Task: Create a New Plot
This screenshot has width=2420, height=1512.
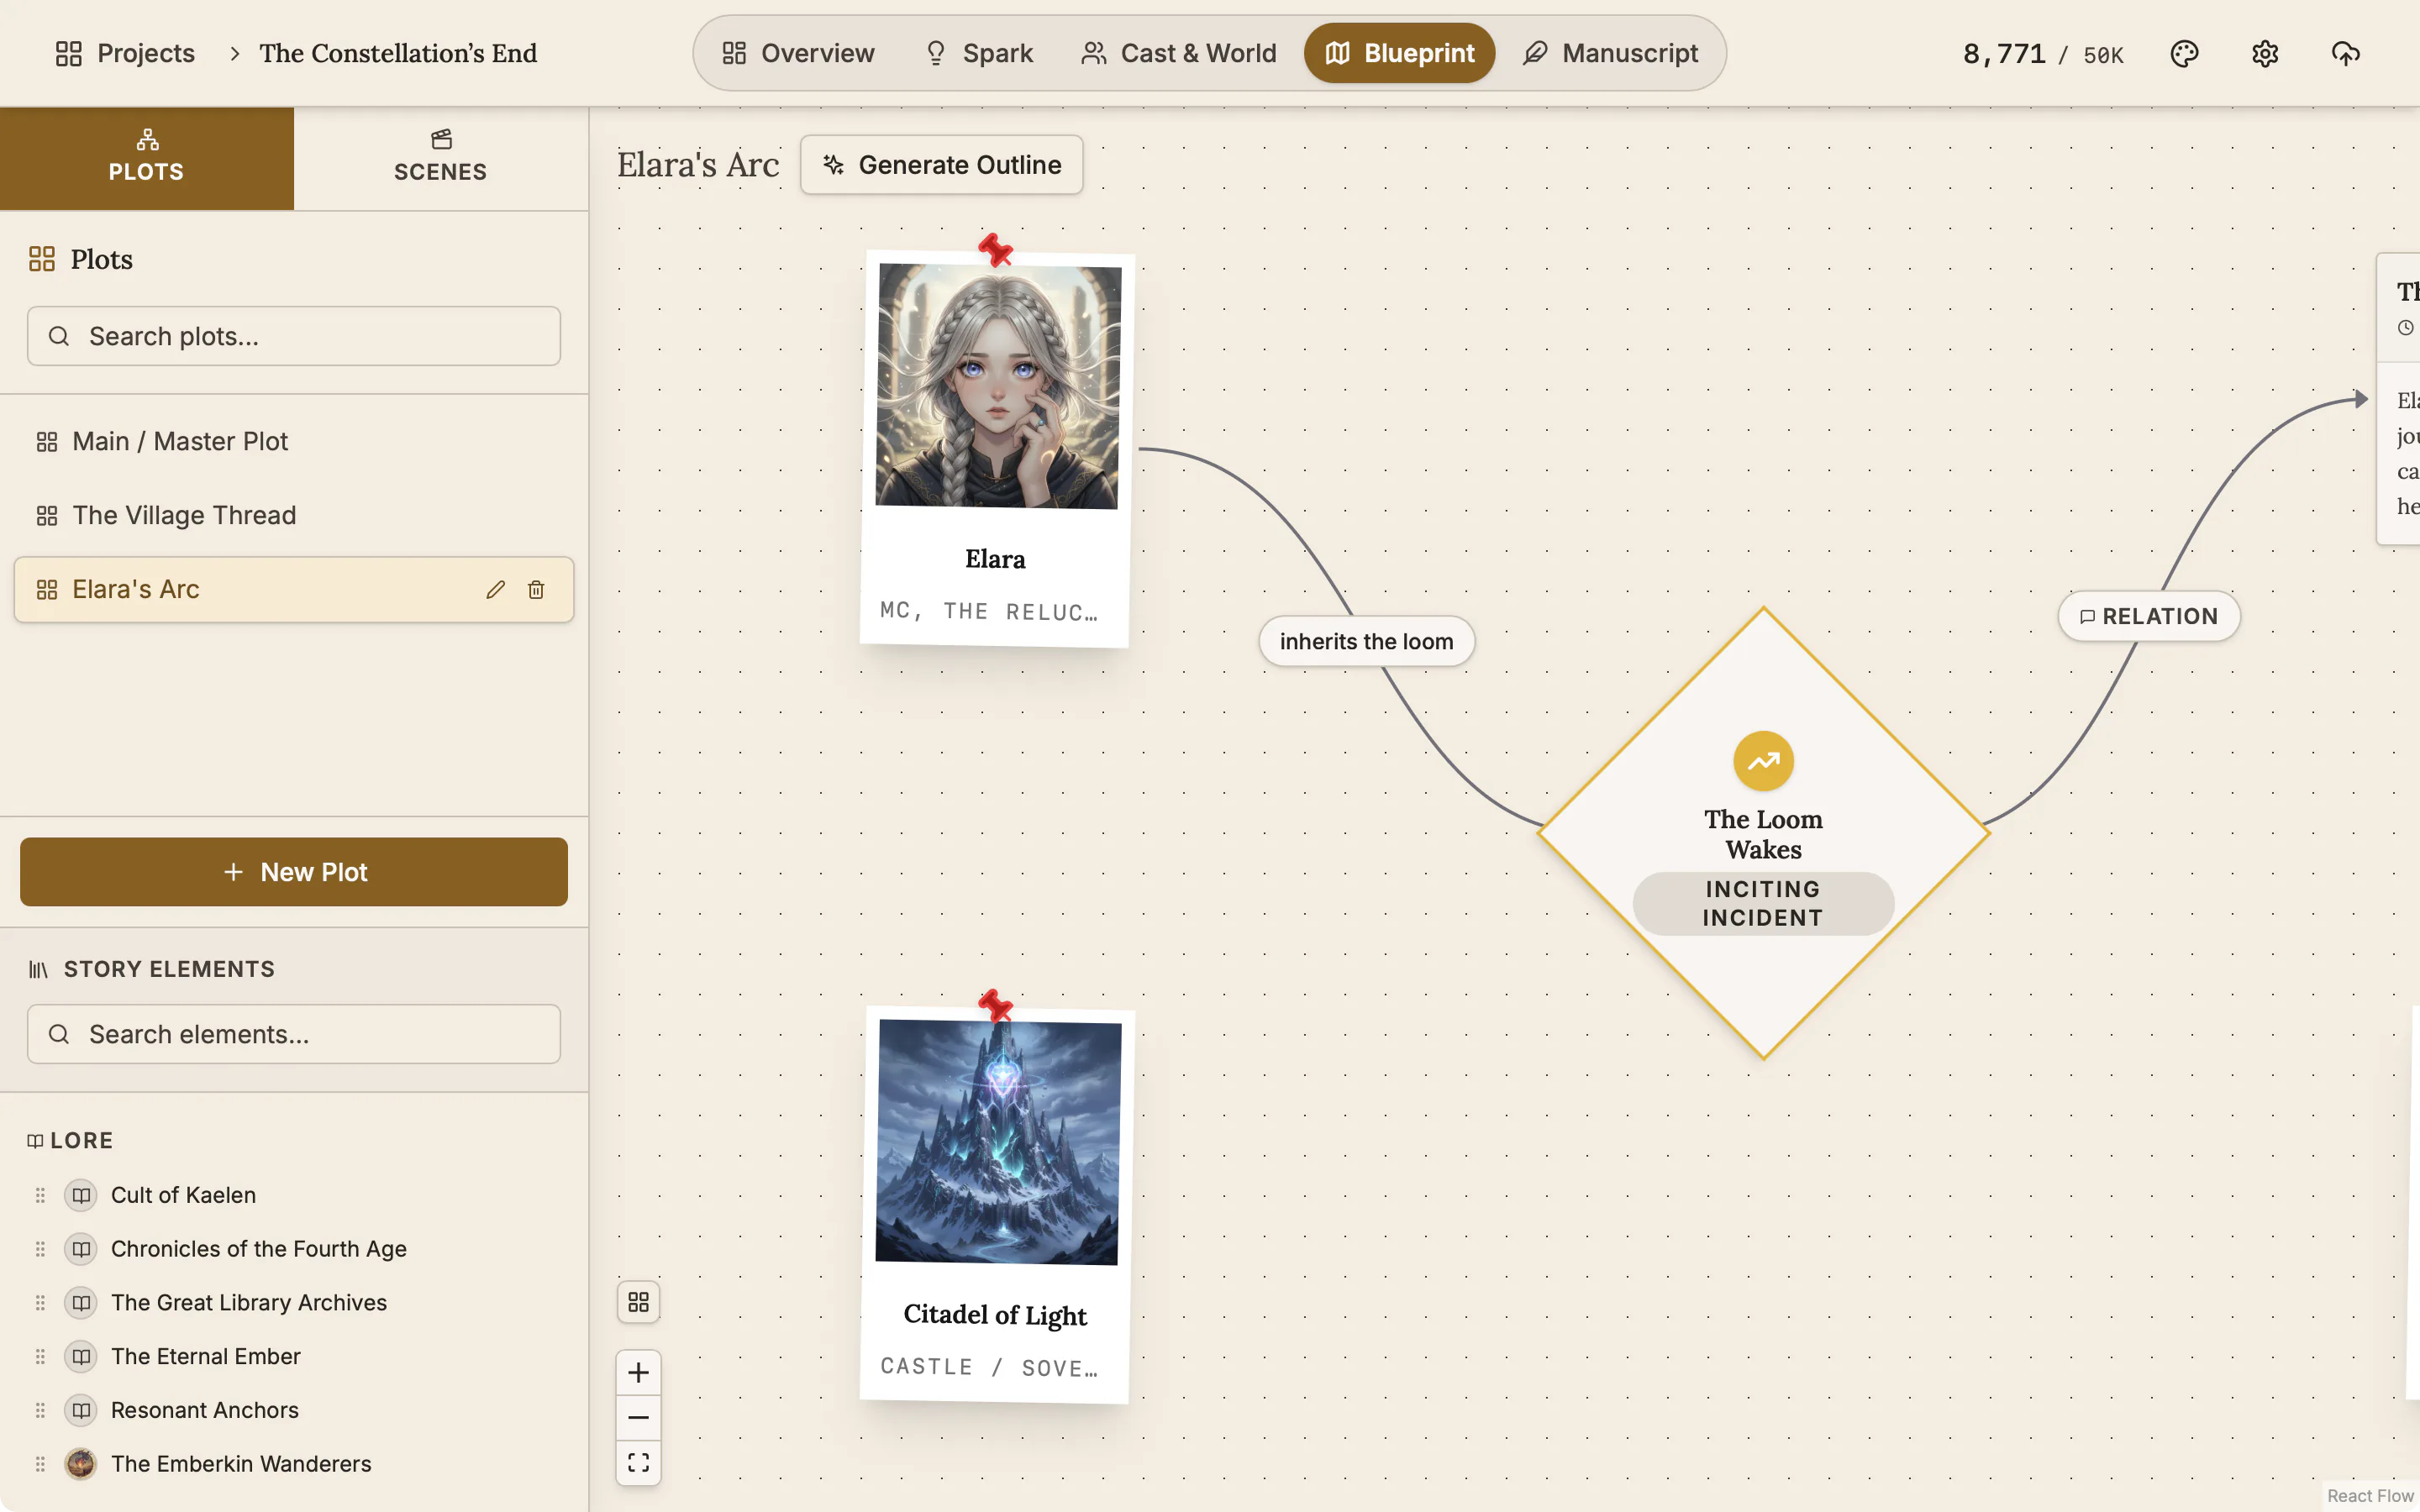Action: [294, 872]
